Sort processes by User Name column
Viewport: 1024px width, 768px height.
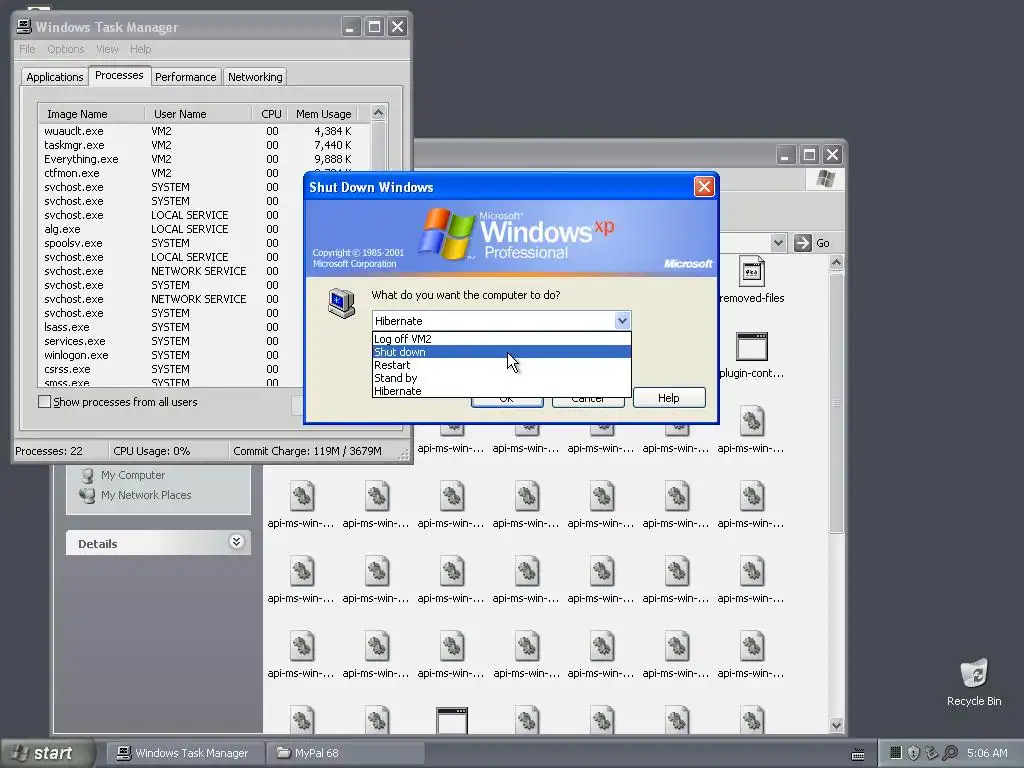[198, 114]
